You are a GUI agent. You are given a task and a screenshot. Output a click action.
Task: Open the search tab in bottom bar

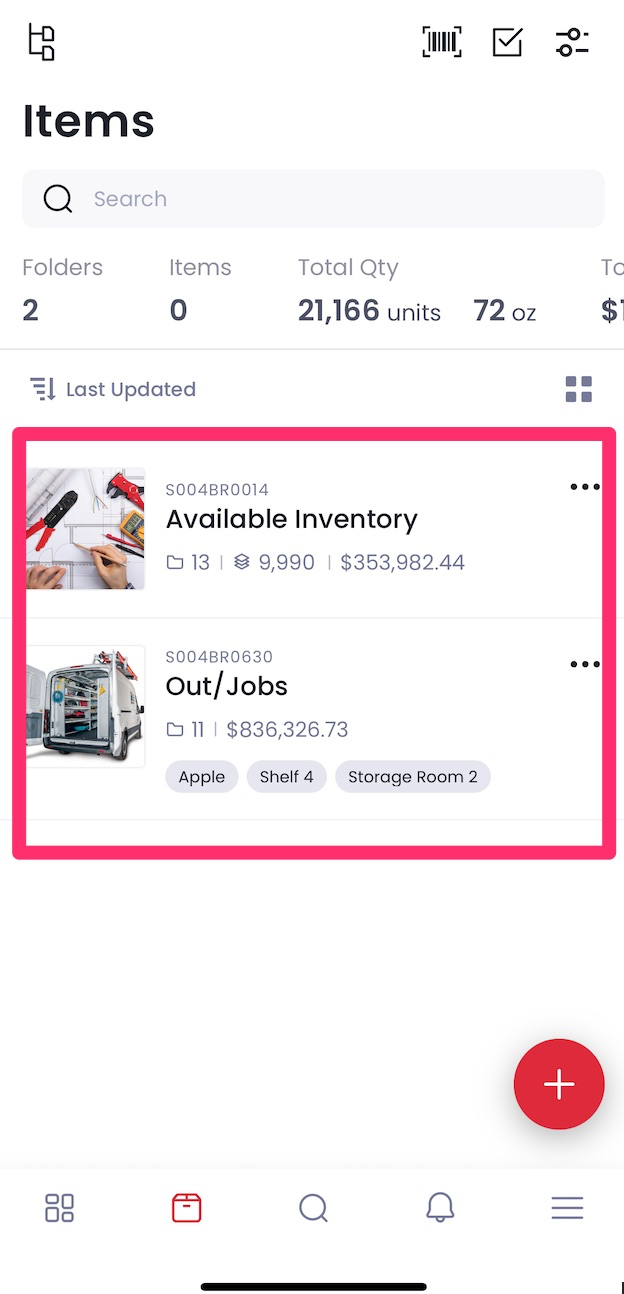point(313,1208)
